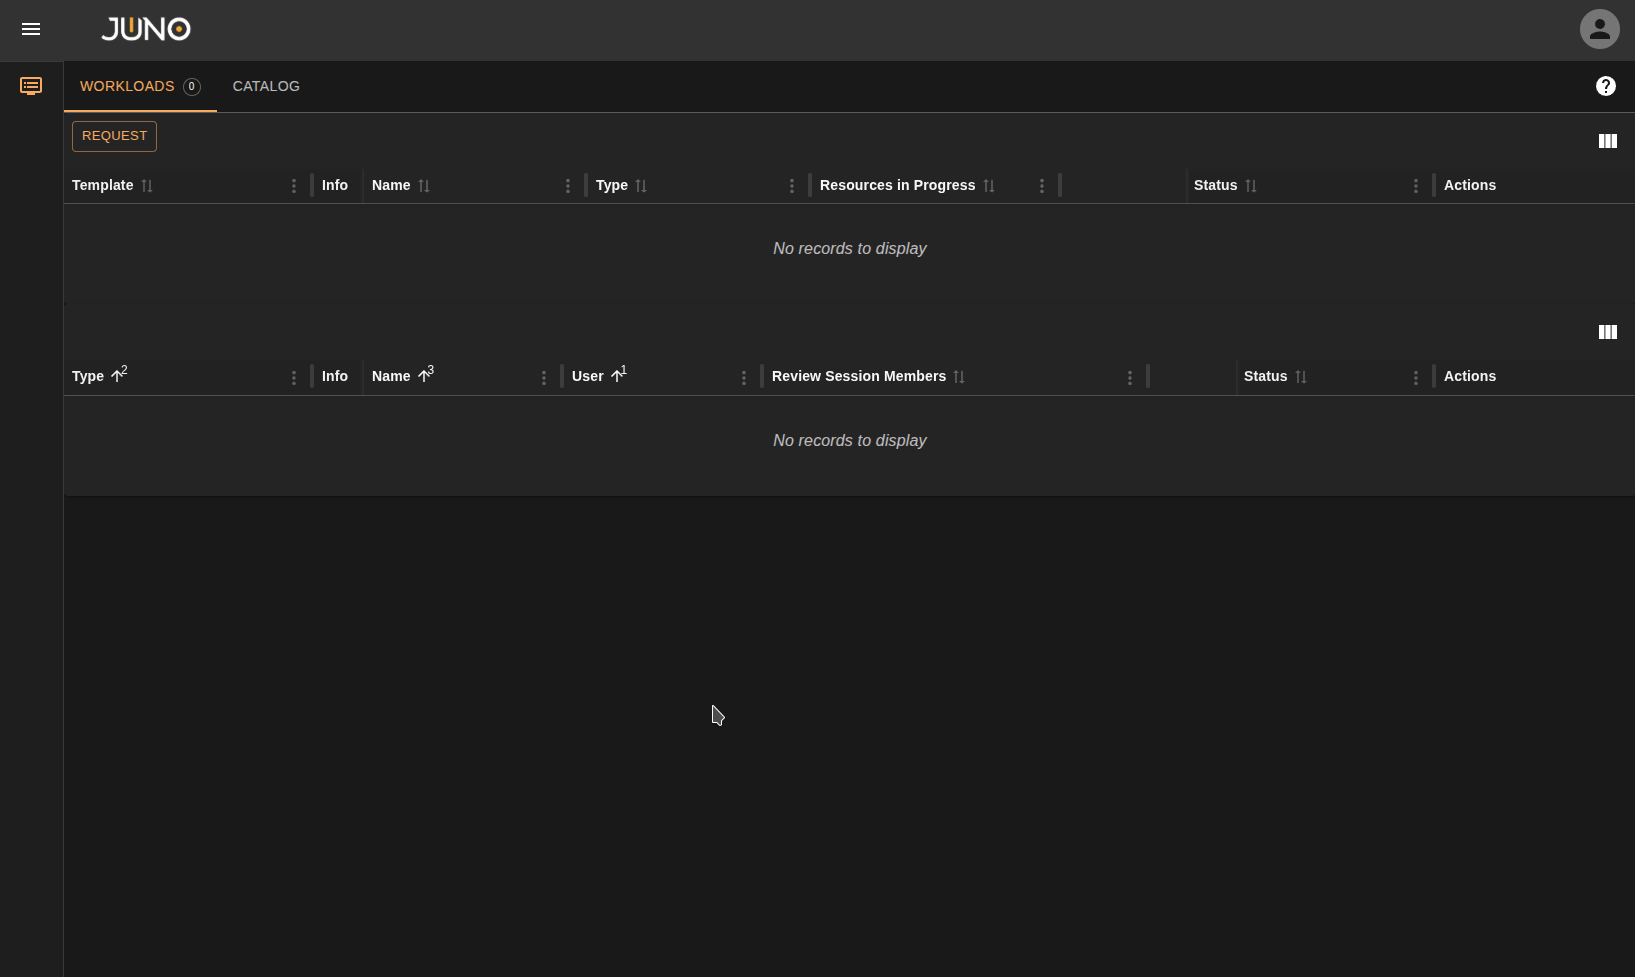Select the WORKLOADS tab
The height and width of the screenshot is (977, 1635).
(x=127, y=86)
